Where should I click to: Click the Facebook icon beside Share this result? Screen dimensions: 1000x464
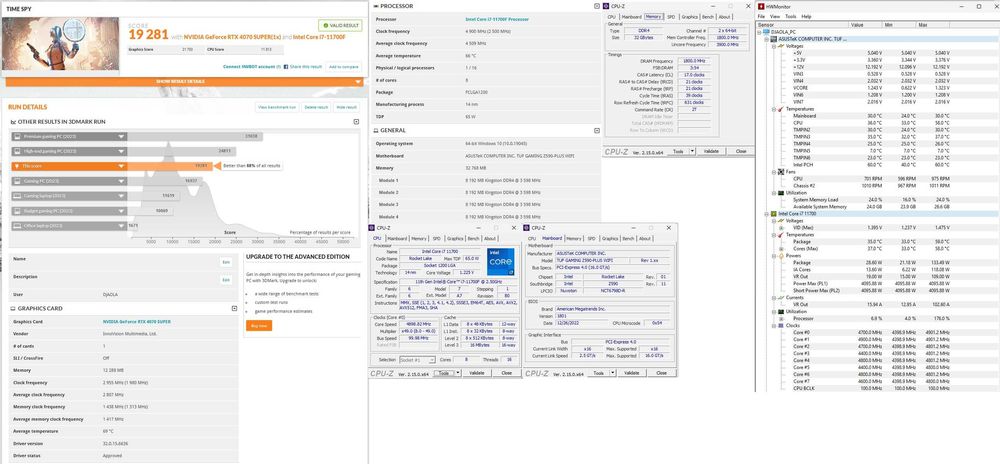pyautogui.click(x=286, y=66)
